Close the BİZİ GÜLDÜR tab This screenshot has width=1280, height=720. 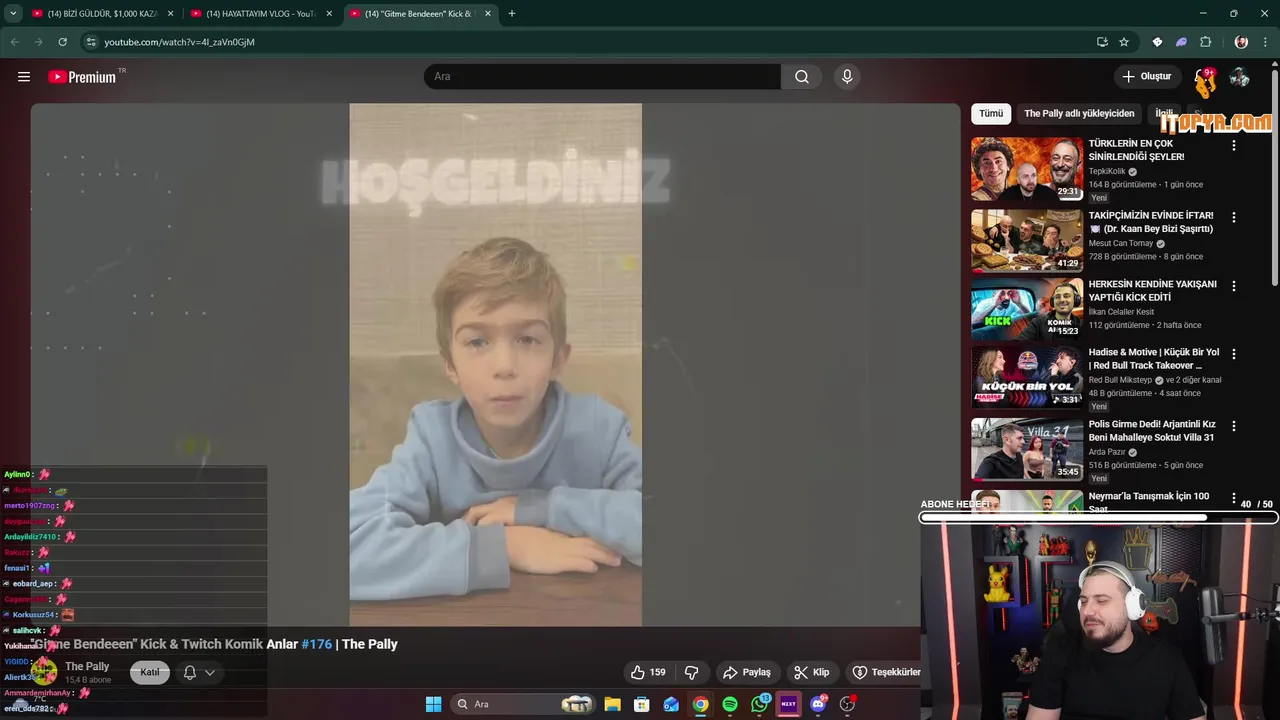(170, 14)
